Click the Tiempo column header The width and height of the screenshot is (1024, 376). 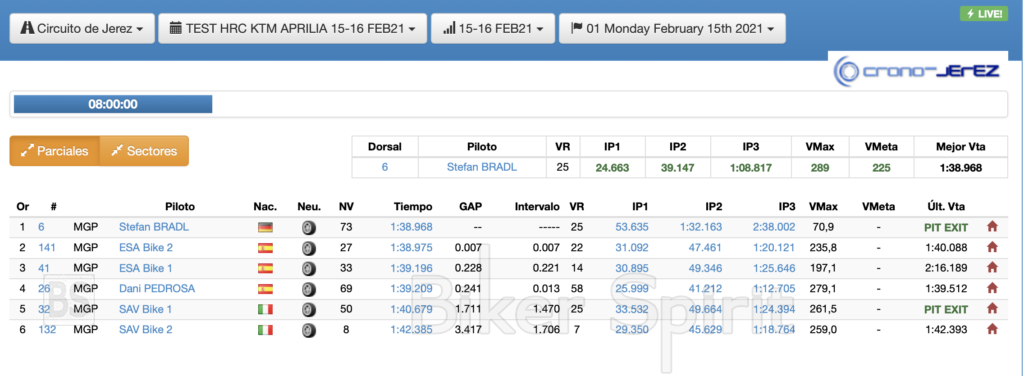(x=413, y=207)
